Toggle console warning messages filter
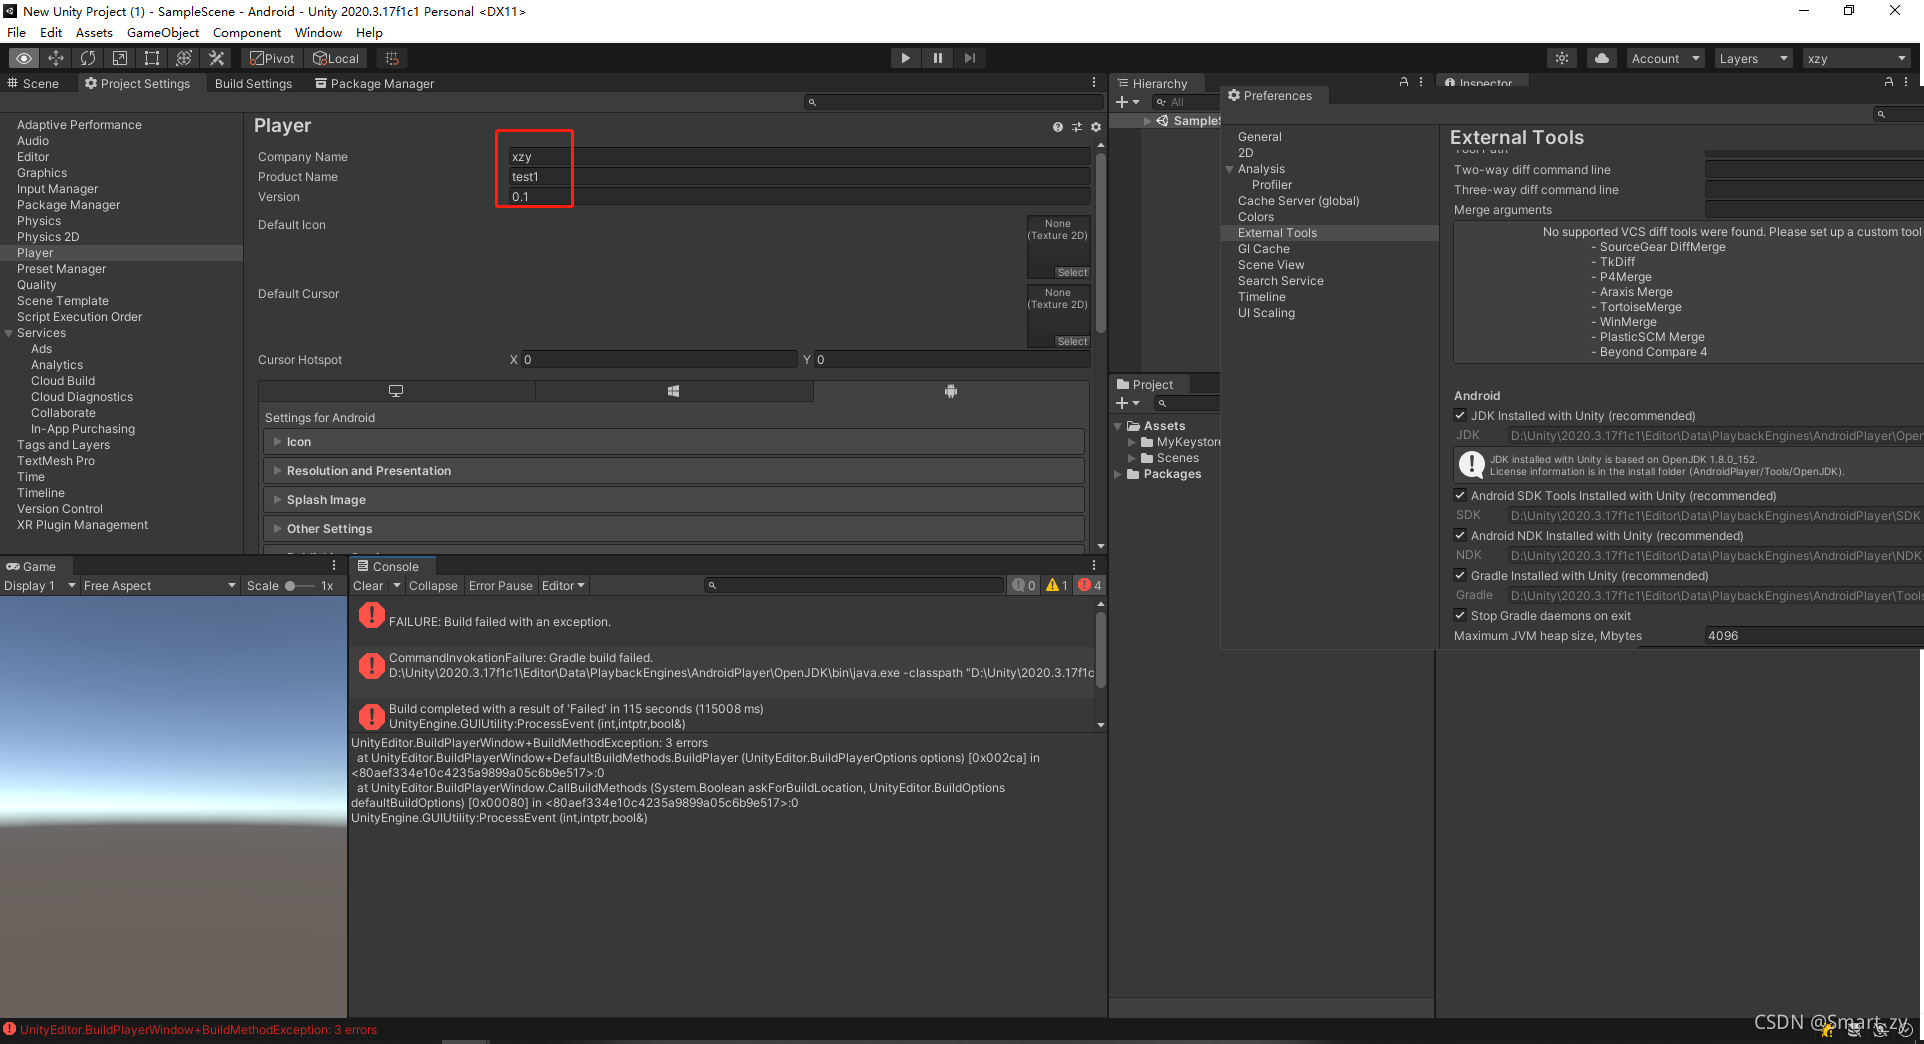The height and width of the screenshot is (1044, 1924). pyautogui.click(x=1057, y=586)
